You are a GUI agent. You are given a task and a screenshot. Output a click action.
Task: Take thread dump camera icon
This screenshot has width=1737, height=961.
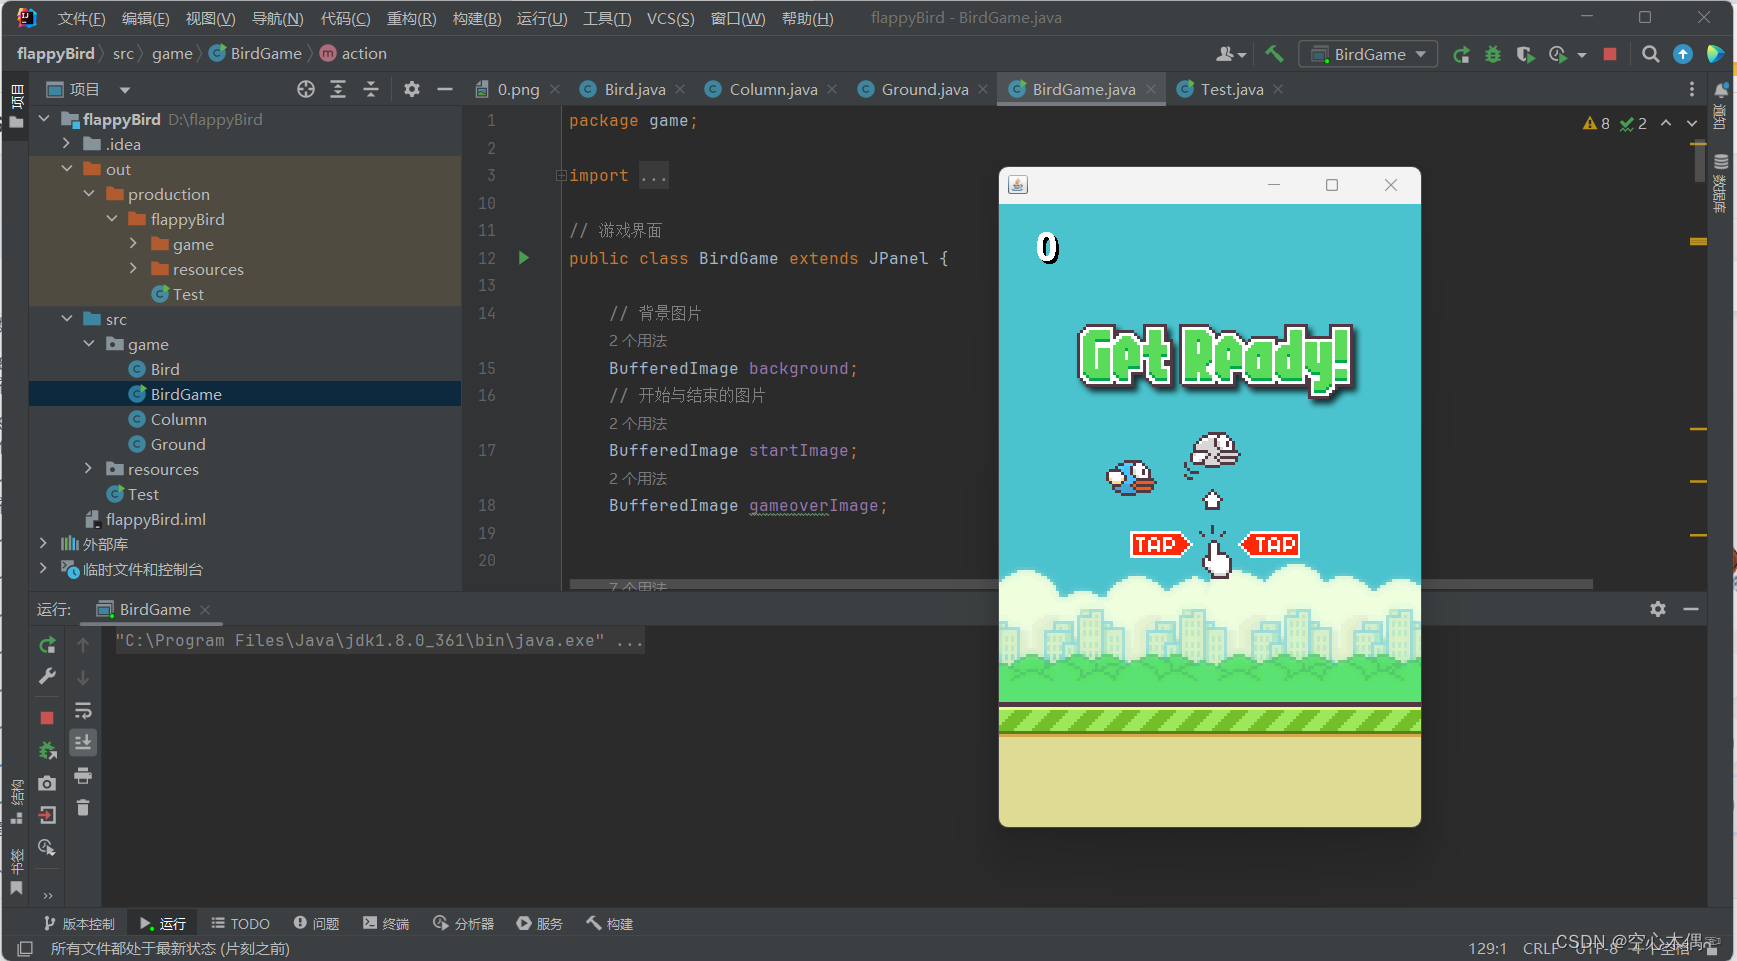pyautogui.click(x=47, y=783)
